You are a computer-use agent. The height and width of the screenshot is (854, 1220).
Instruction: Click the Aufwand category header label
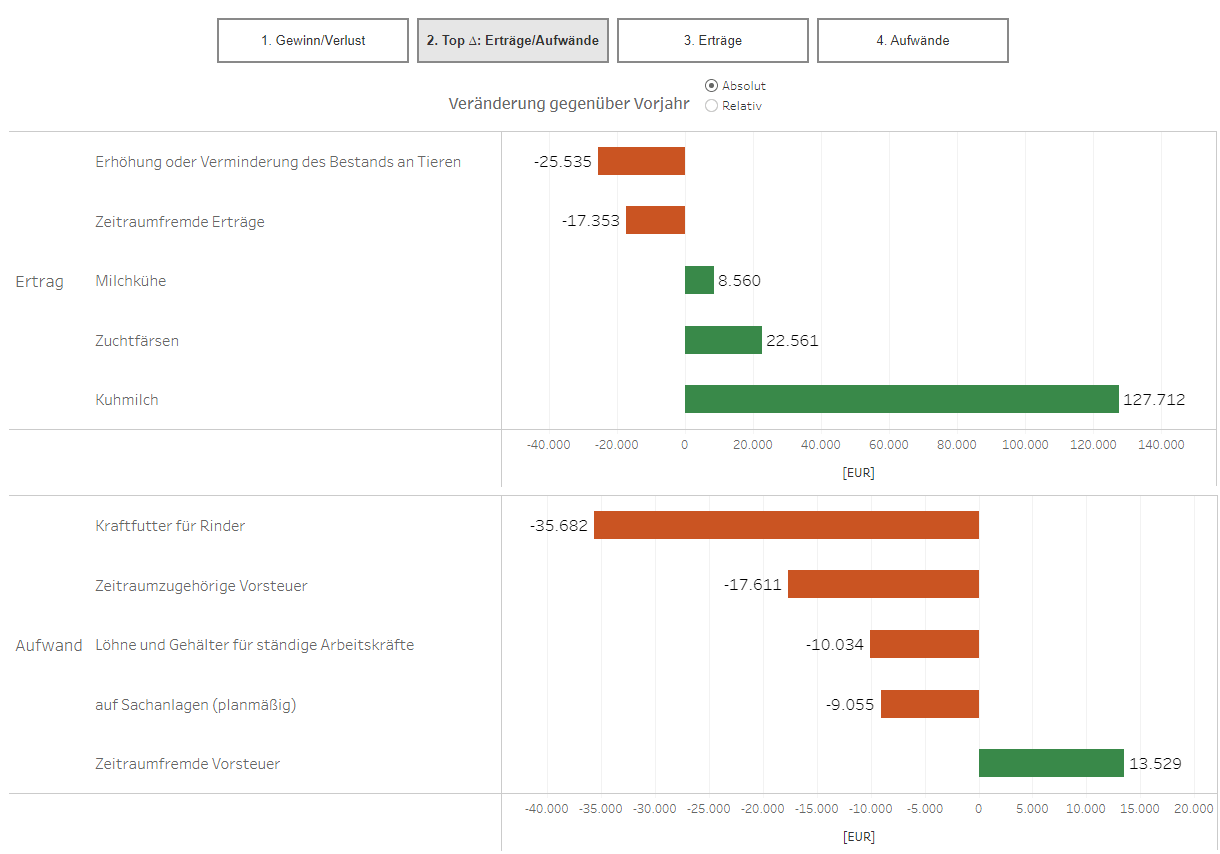pos(49,646)
